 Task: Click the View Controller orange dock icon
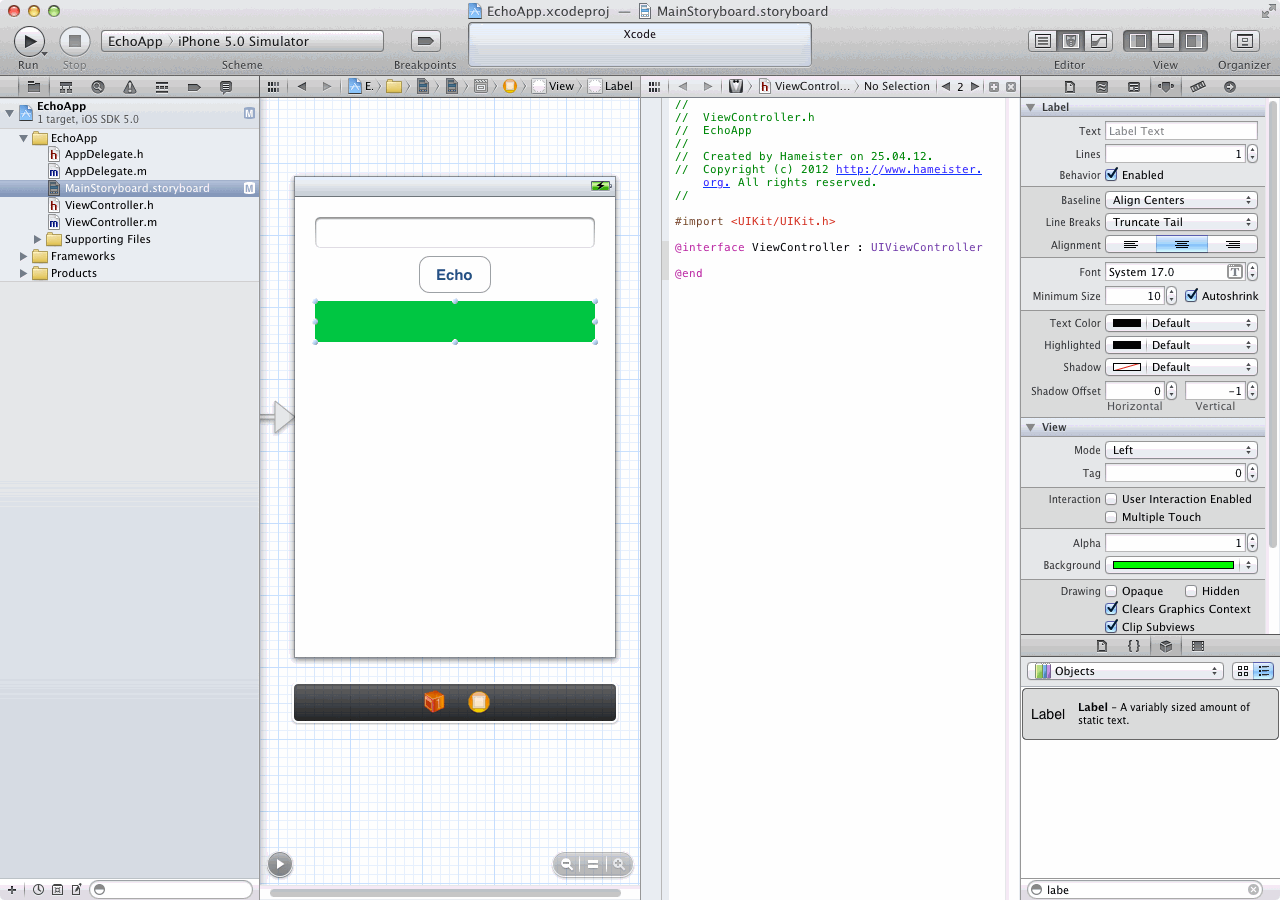click(x=479, y=702)
